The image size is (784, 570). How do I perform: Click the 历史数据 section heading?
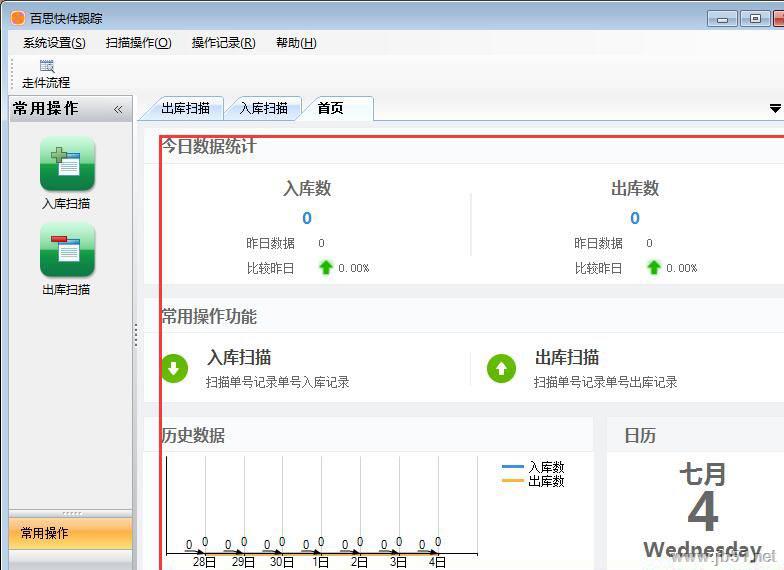point(193,436)
